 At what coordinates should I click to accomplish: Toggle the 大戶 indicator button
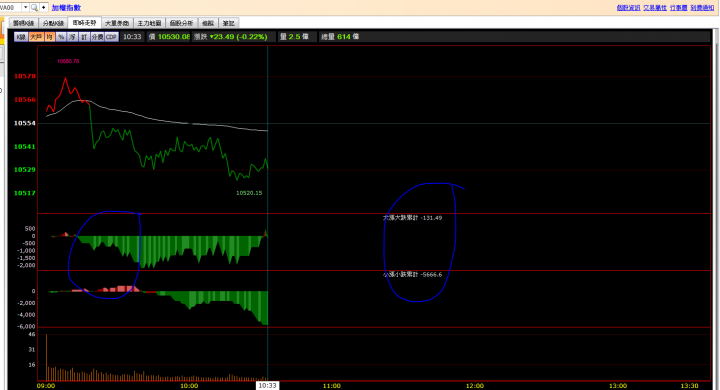pyautogui.click(x=36, y=37)
